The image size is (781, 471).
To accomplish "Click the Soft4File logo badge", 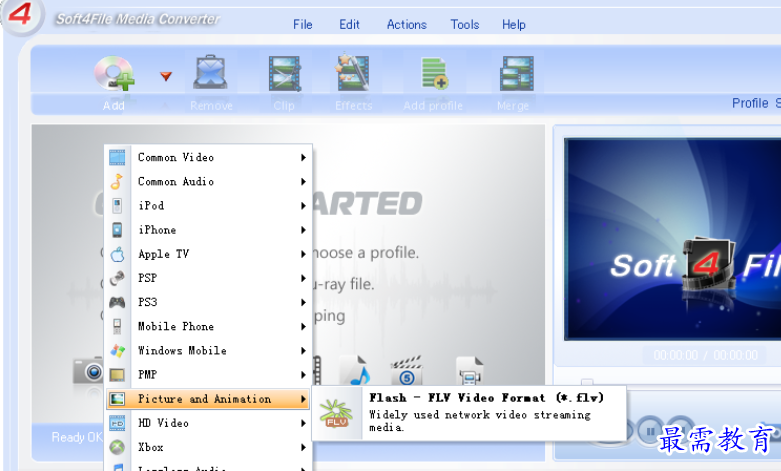I will tap(21, 15).
